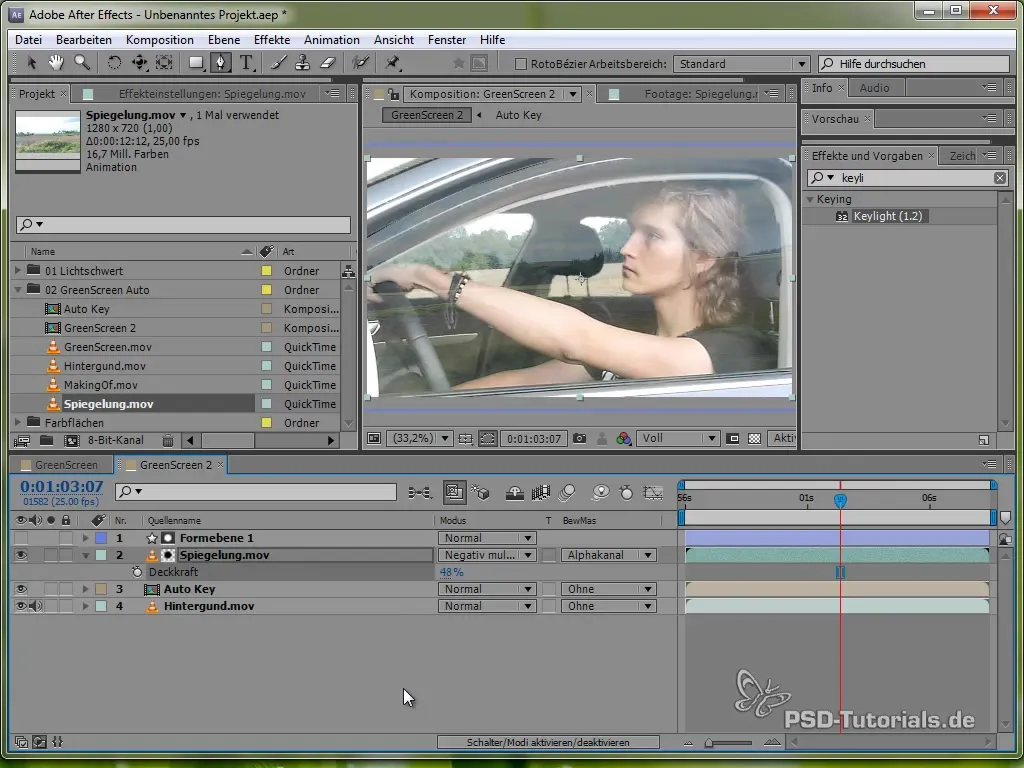Select the Text tool
The image size is (1024, 768).
click(246, 63)
